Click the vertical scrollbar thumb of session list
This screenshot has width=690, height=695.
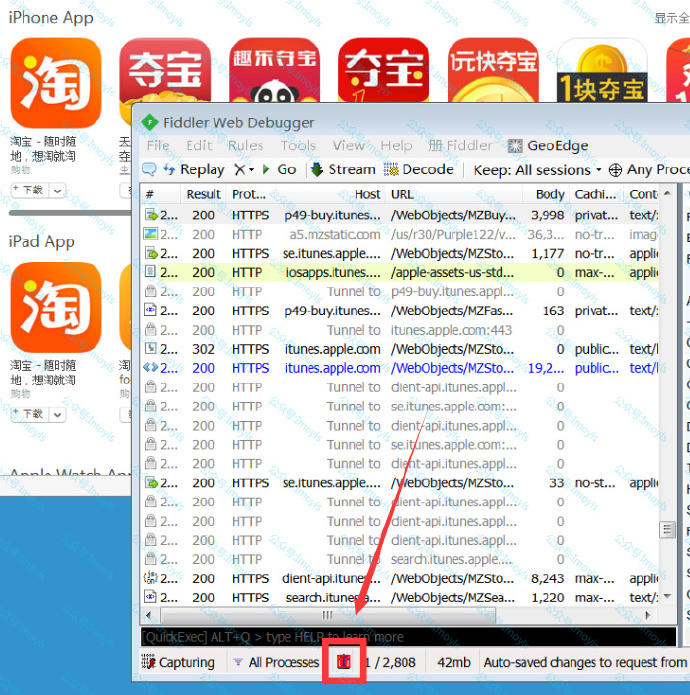tap(667, 529)
